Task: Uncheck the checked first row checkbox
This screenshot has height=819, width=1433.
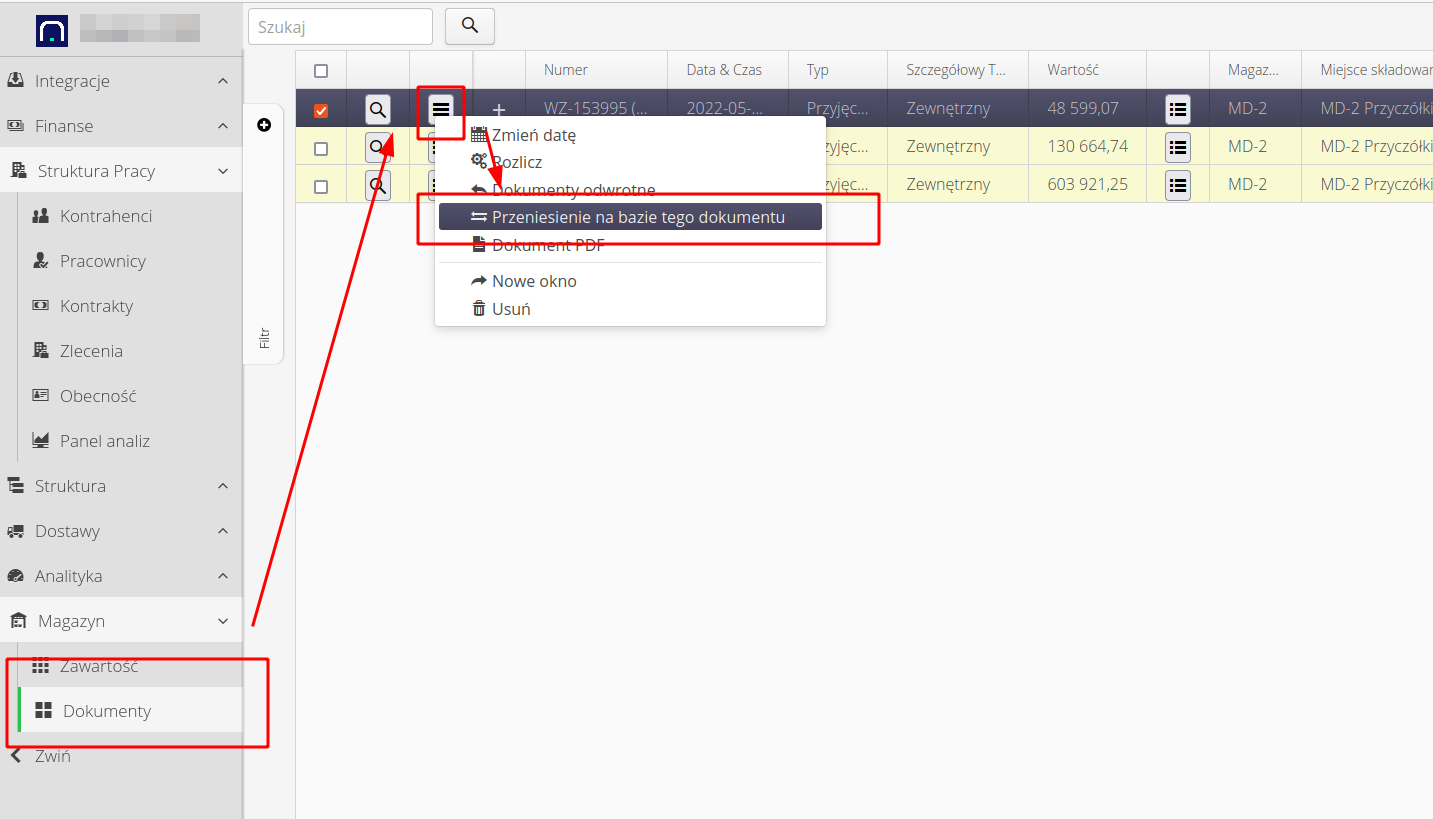Action: 321,110
